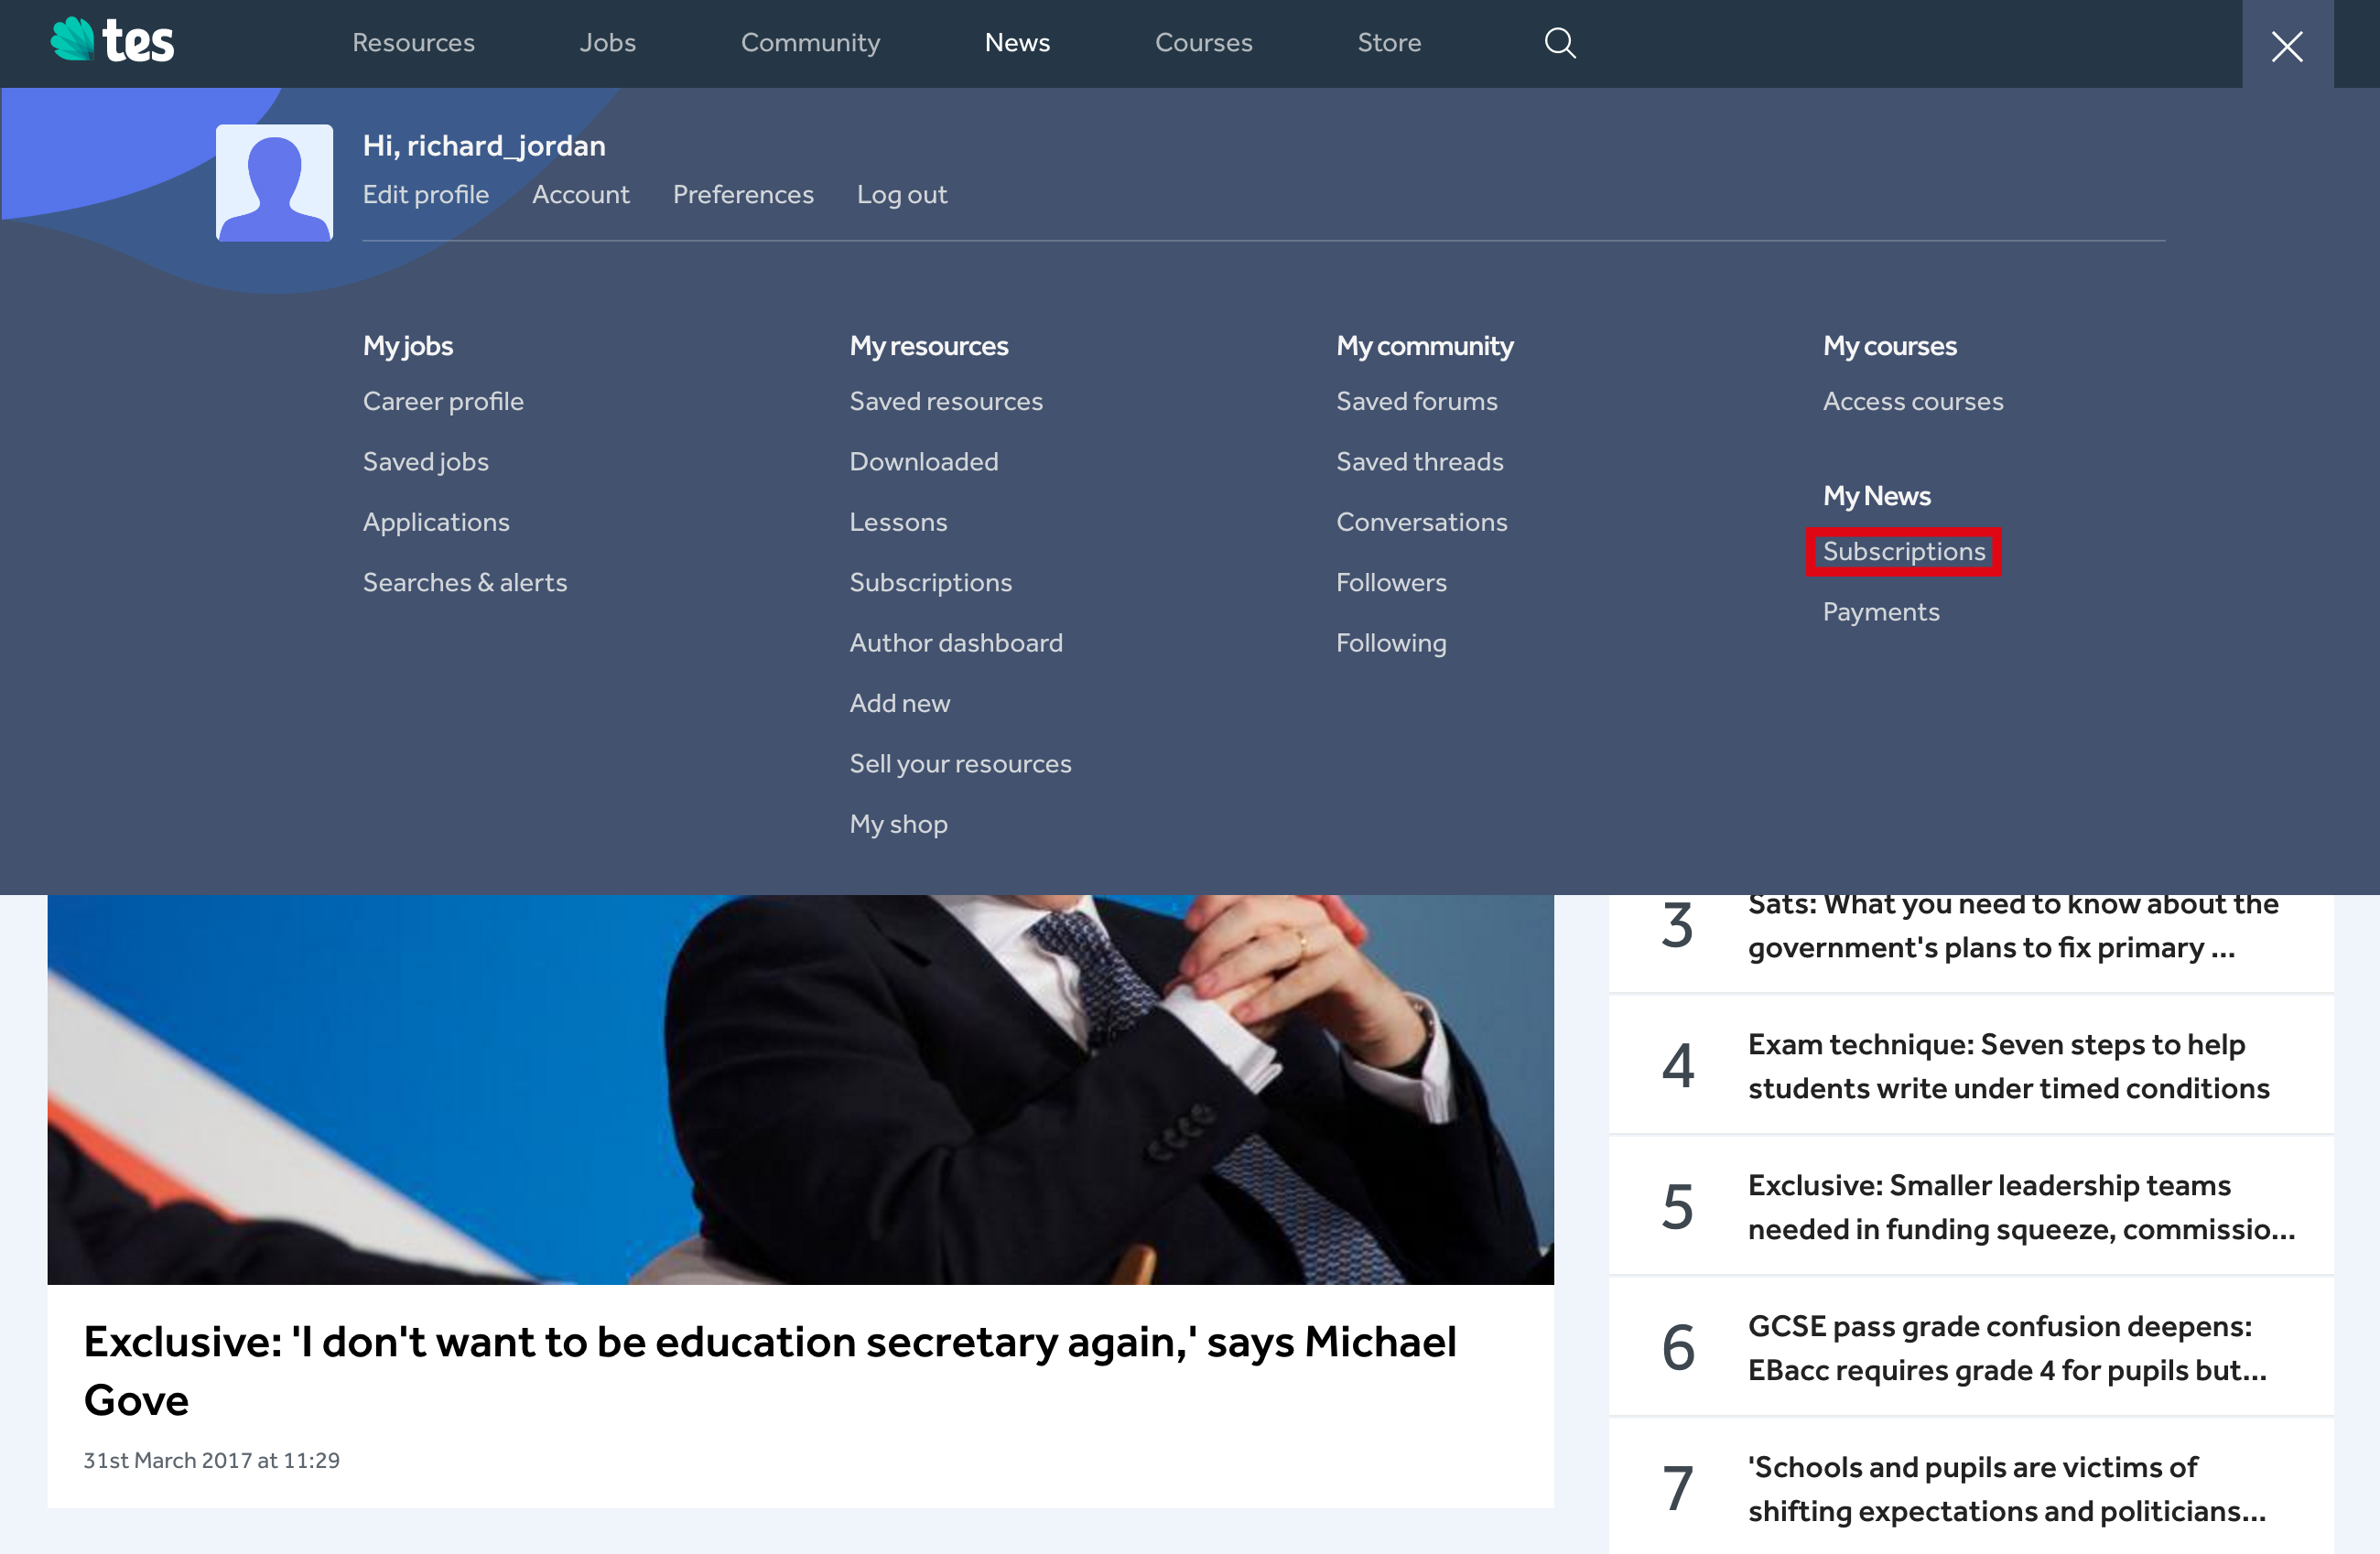Click Sell your resources link
Image resolution: width=2380 pixels, height=1554 pixels.
point(960,764)
